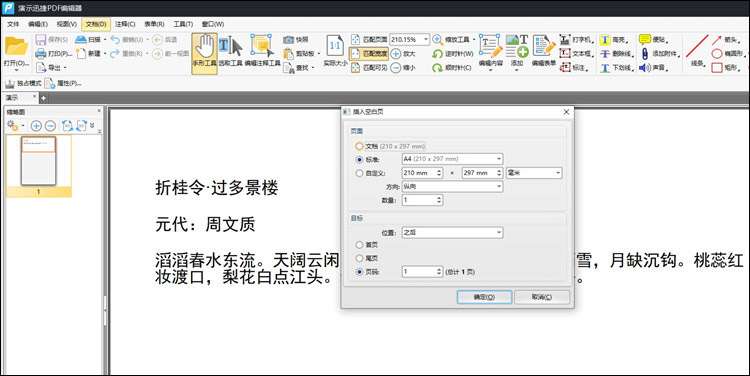Open the Document (文档) menu
Image resolution: width=750 pixels, height=376 pixels.
[x=96, y=24]
